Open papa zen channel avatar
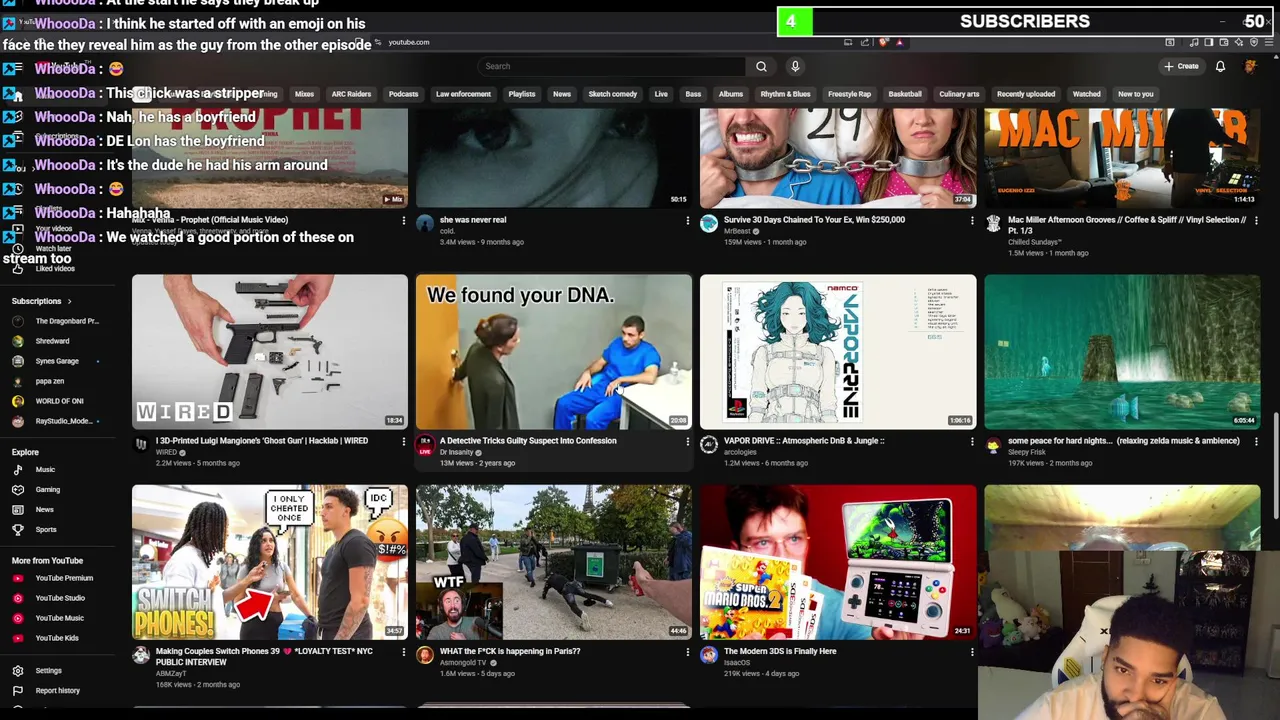The height and width of the screenshot is (720, 1280). coord(18,381)
